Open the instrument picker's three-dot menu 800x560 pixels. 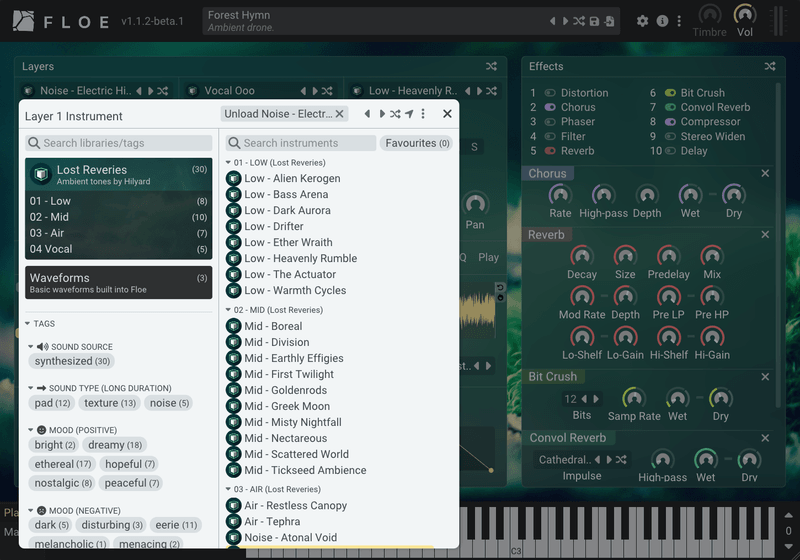(423, 114)
